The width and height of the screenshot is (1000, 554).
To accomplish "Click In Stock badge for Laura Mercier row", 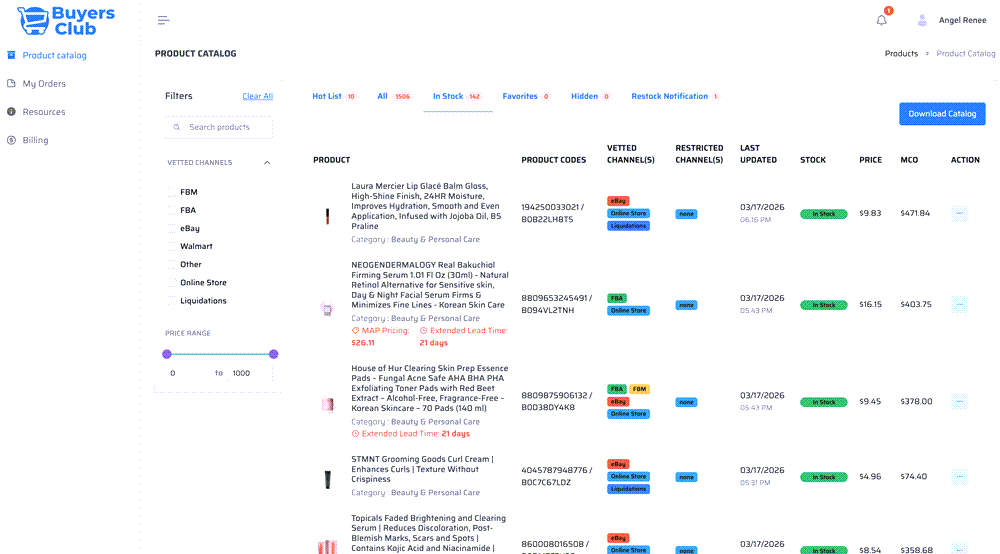I will pos(823,214).
